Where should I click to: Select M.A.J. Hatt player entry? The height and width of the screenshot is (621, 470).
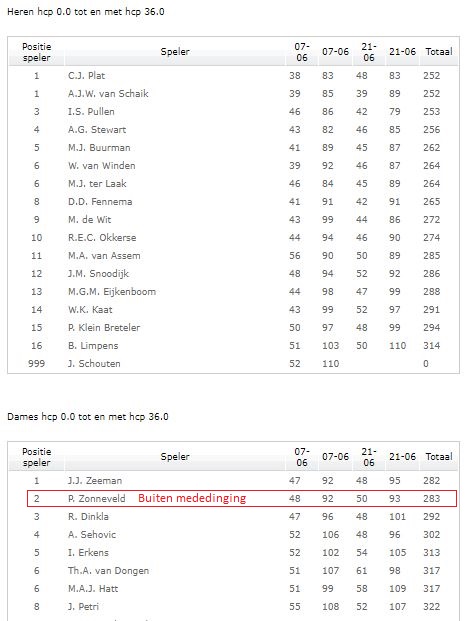click(93, 589)
